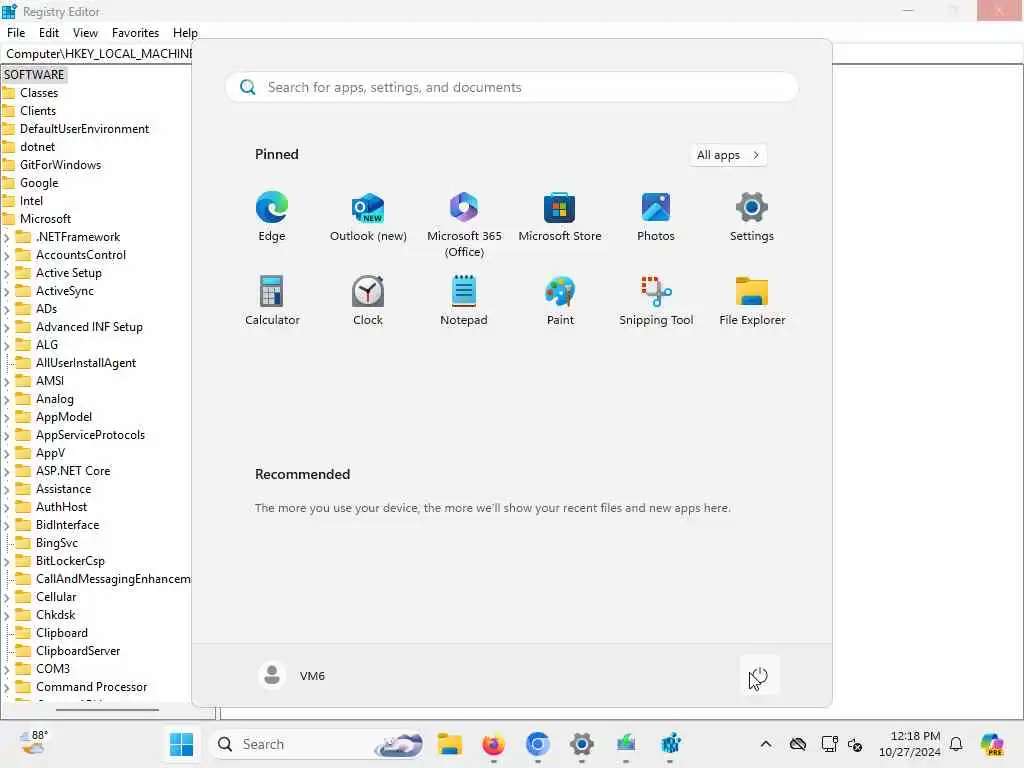Select the GitForWindows registry key
The height and width of the screenshot is (768, 1024).
pyautogui.click(x=60, y=165)
